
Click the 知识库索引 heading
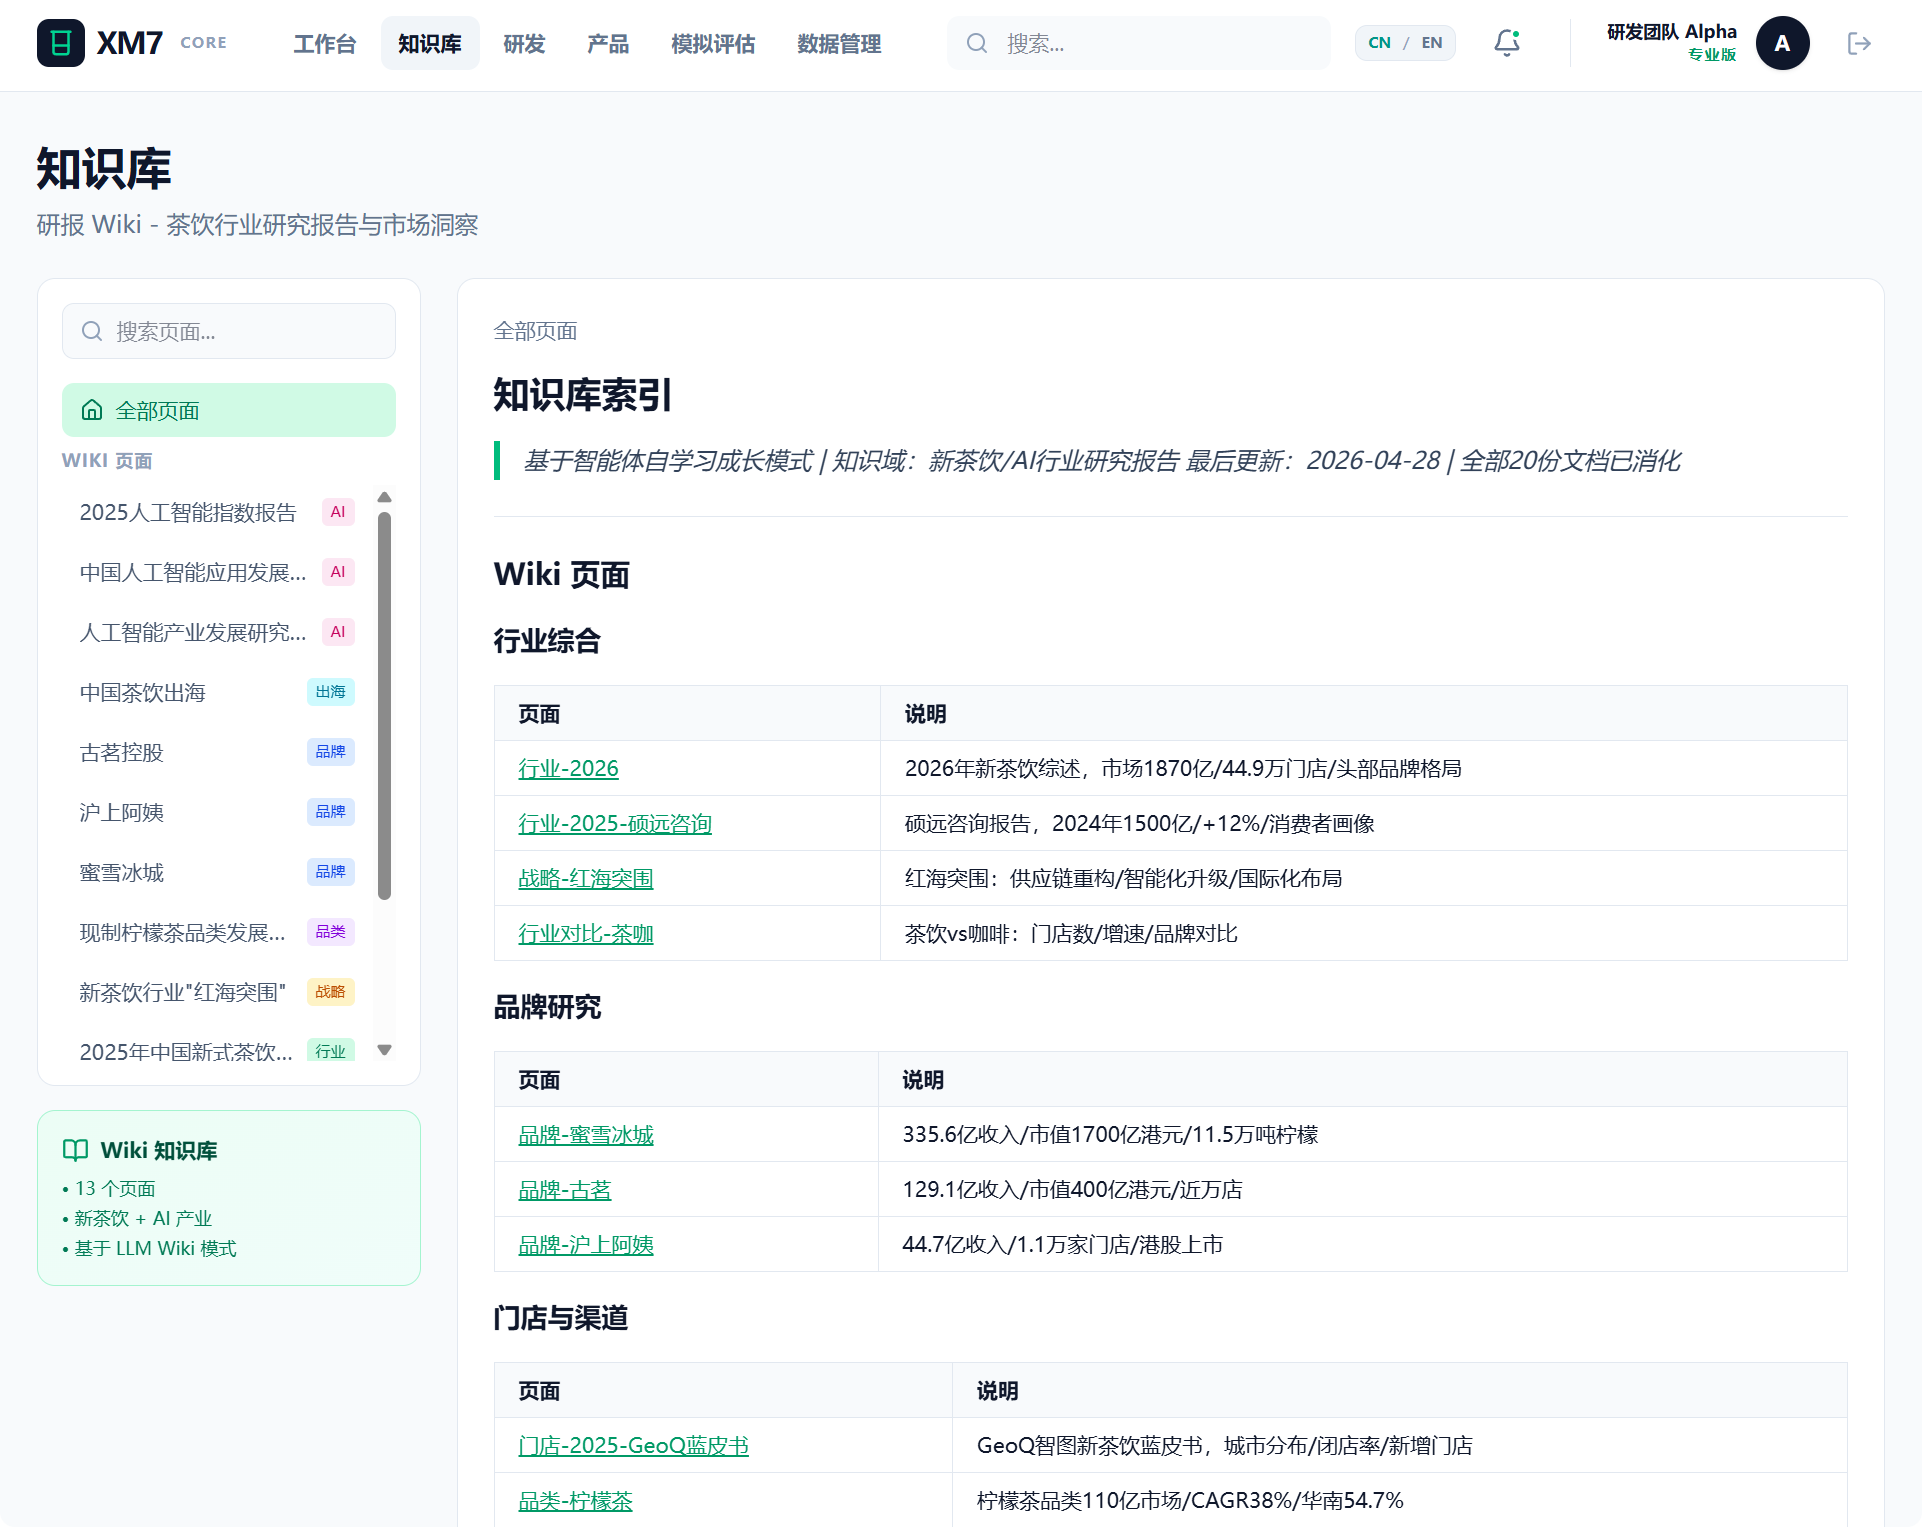click(582, 395)
